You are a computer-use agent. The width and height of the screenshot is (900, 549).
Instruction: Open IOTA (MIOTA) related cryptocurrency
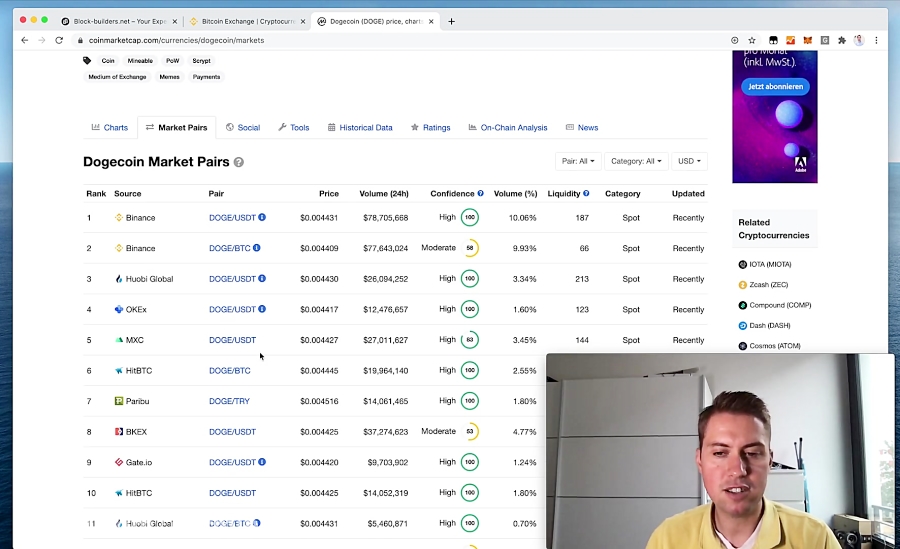765,264
